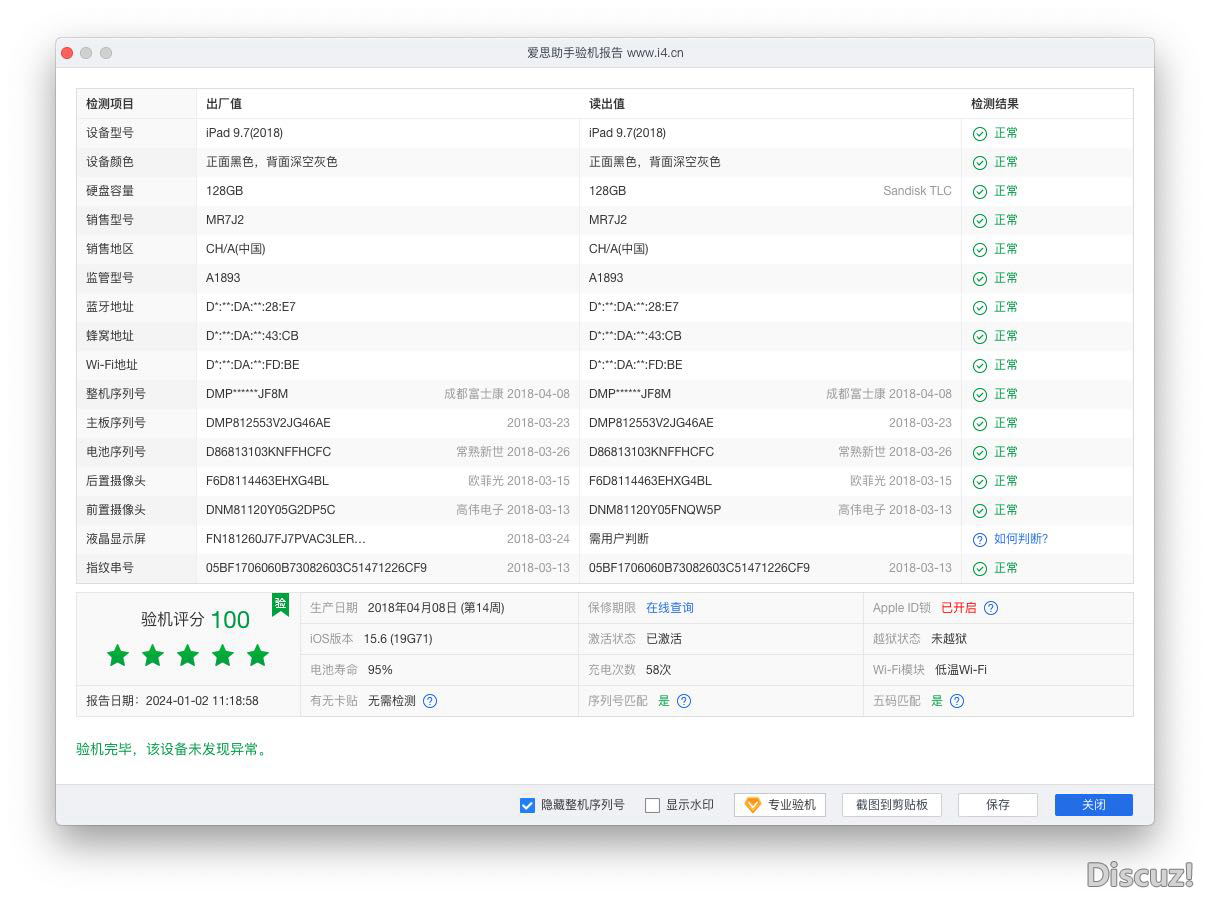Click the fifth green star under 验机评分

point(258,655)
